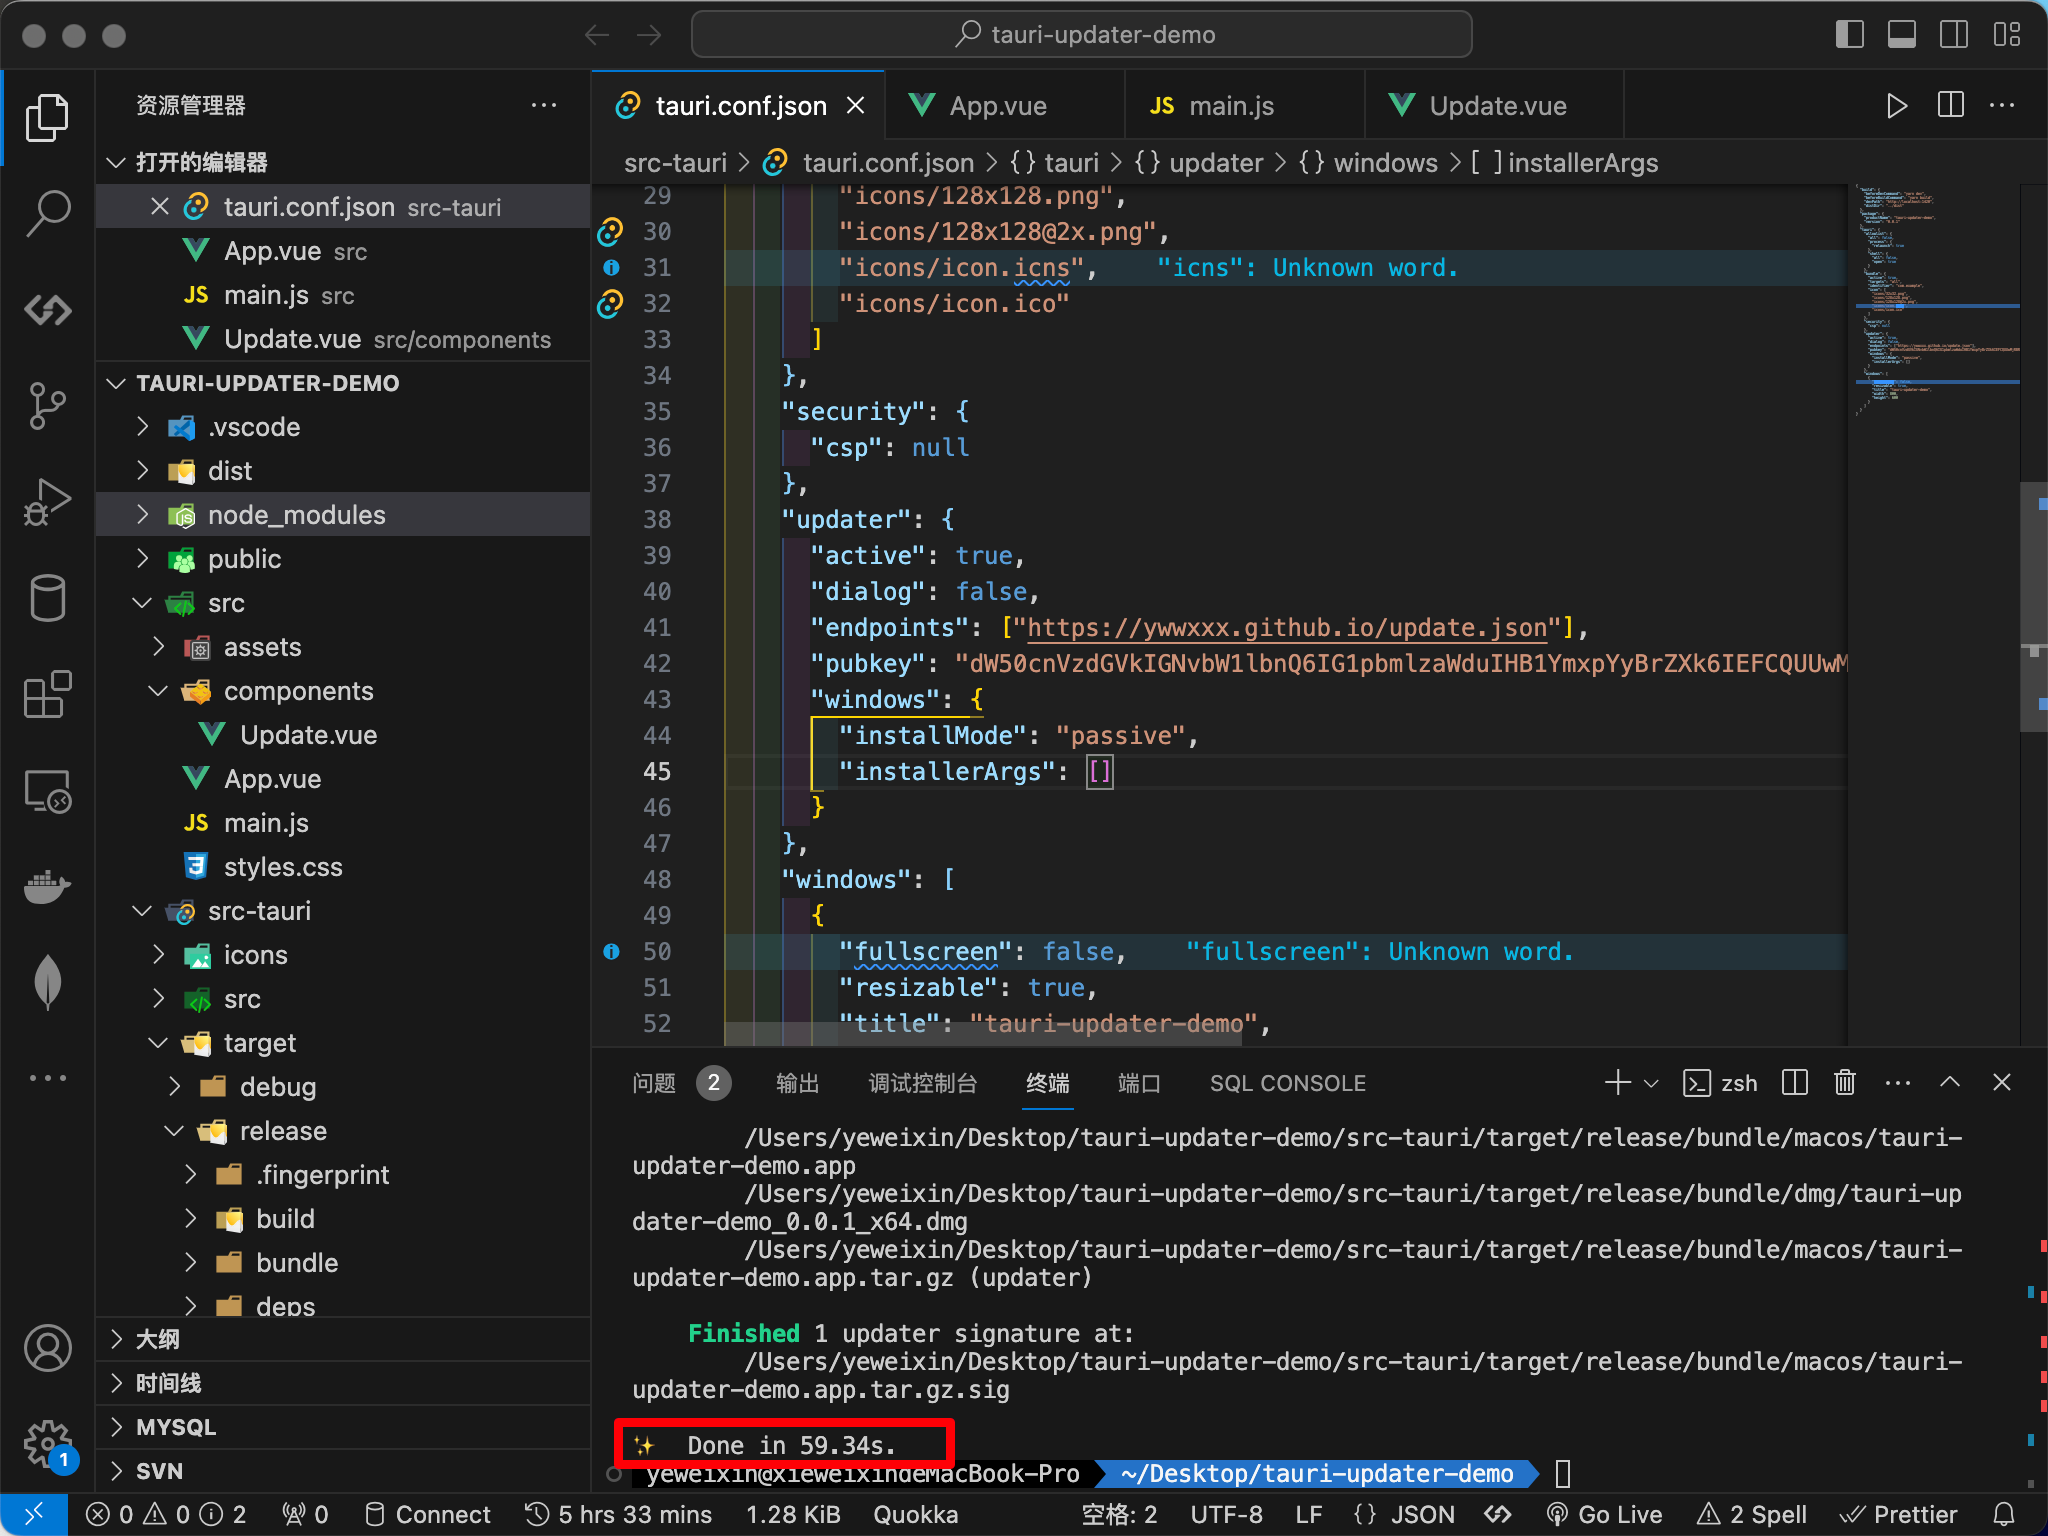This screenshot has width=2048, height=1536.
Task: Maximize panel size with chevron up
Action: (x=1950, y=1082)
